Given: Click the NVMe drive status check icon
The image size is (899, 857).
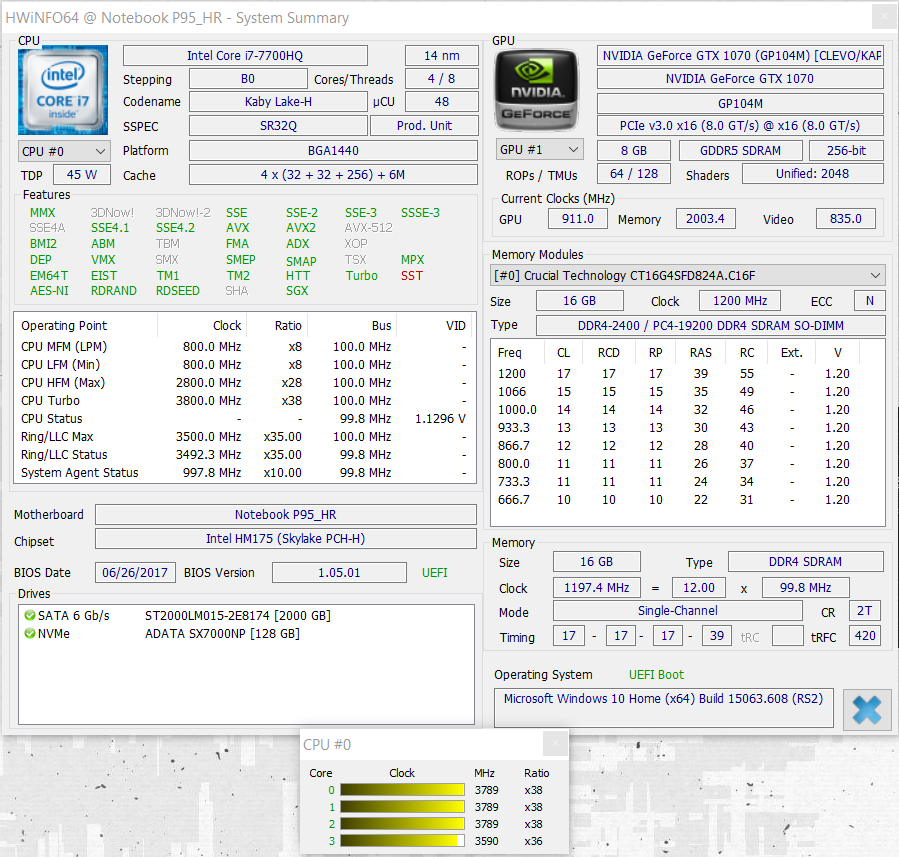Looking at the screenshot, I should (29, 633).
